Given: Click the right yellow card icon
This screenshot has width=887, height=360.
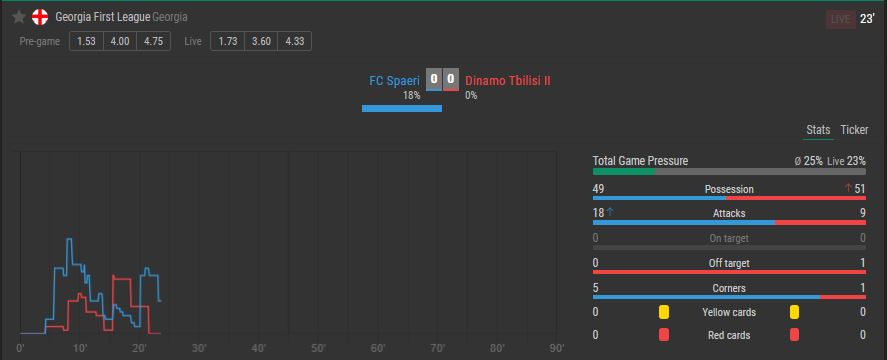Looking at the screenshot, I should click(794, 312).
